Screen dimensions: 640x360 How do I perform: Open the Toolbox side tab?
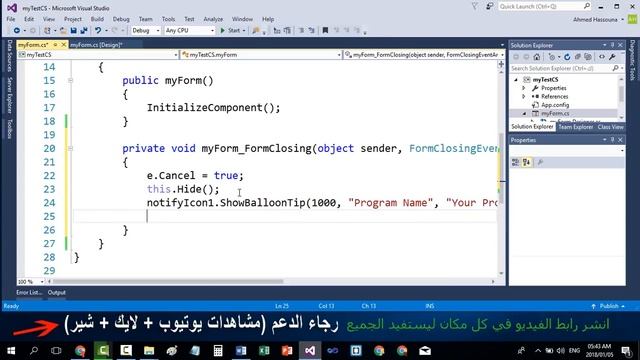point(9,129)
